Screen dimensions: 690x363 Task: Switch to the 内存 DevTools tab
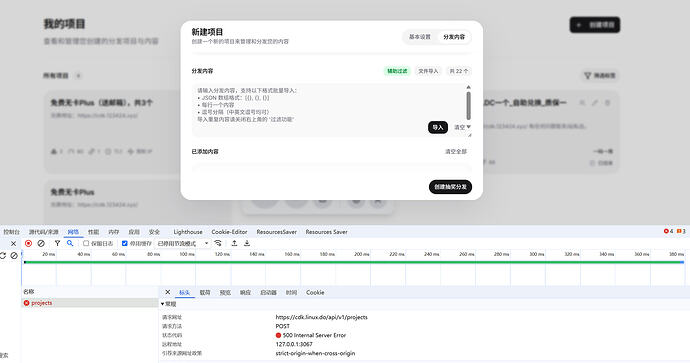(114, 232)
